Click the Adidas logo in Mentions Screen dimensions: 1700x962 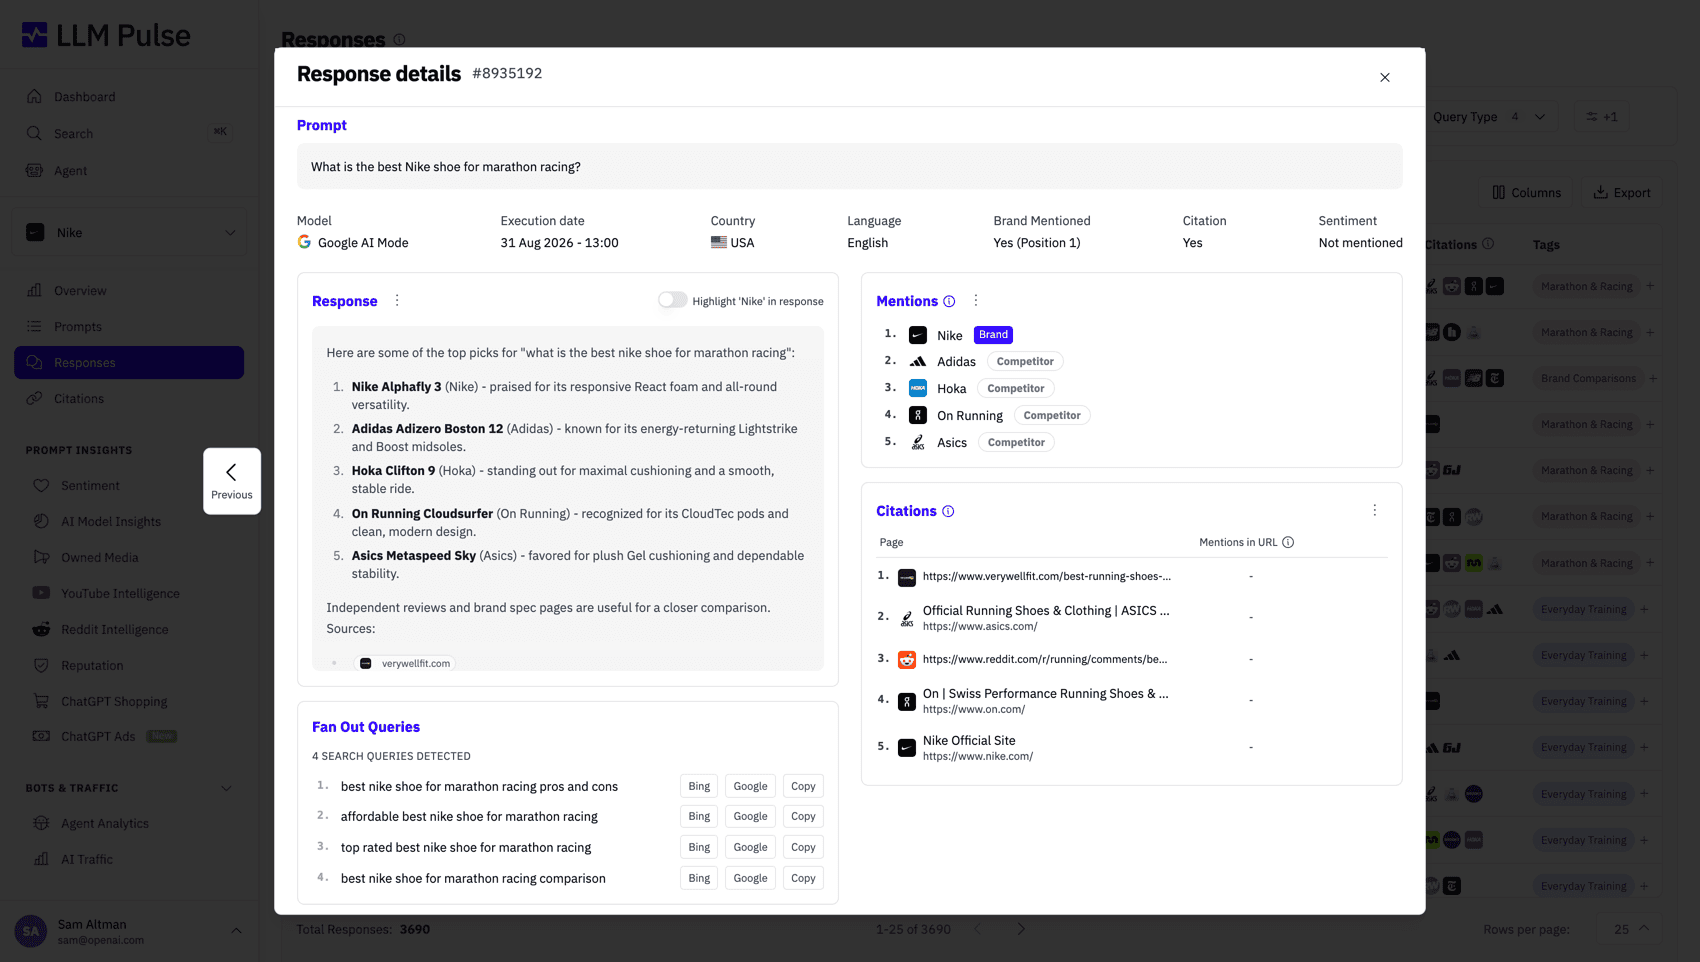[x=918, y=362]
